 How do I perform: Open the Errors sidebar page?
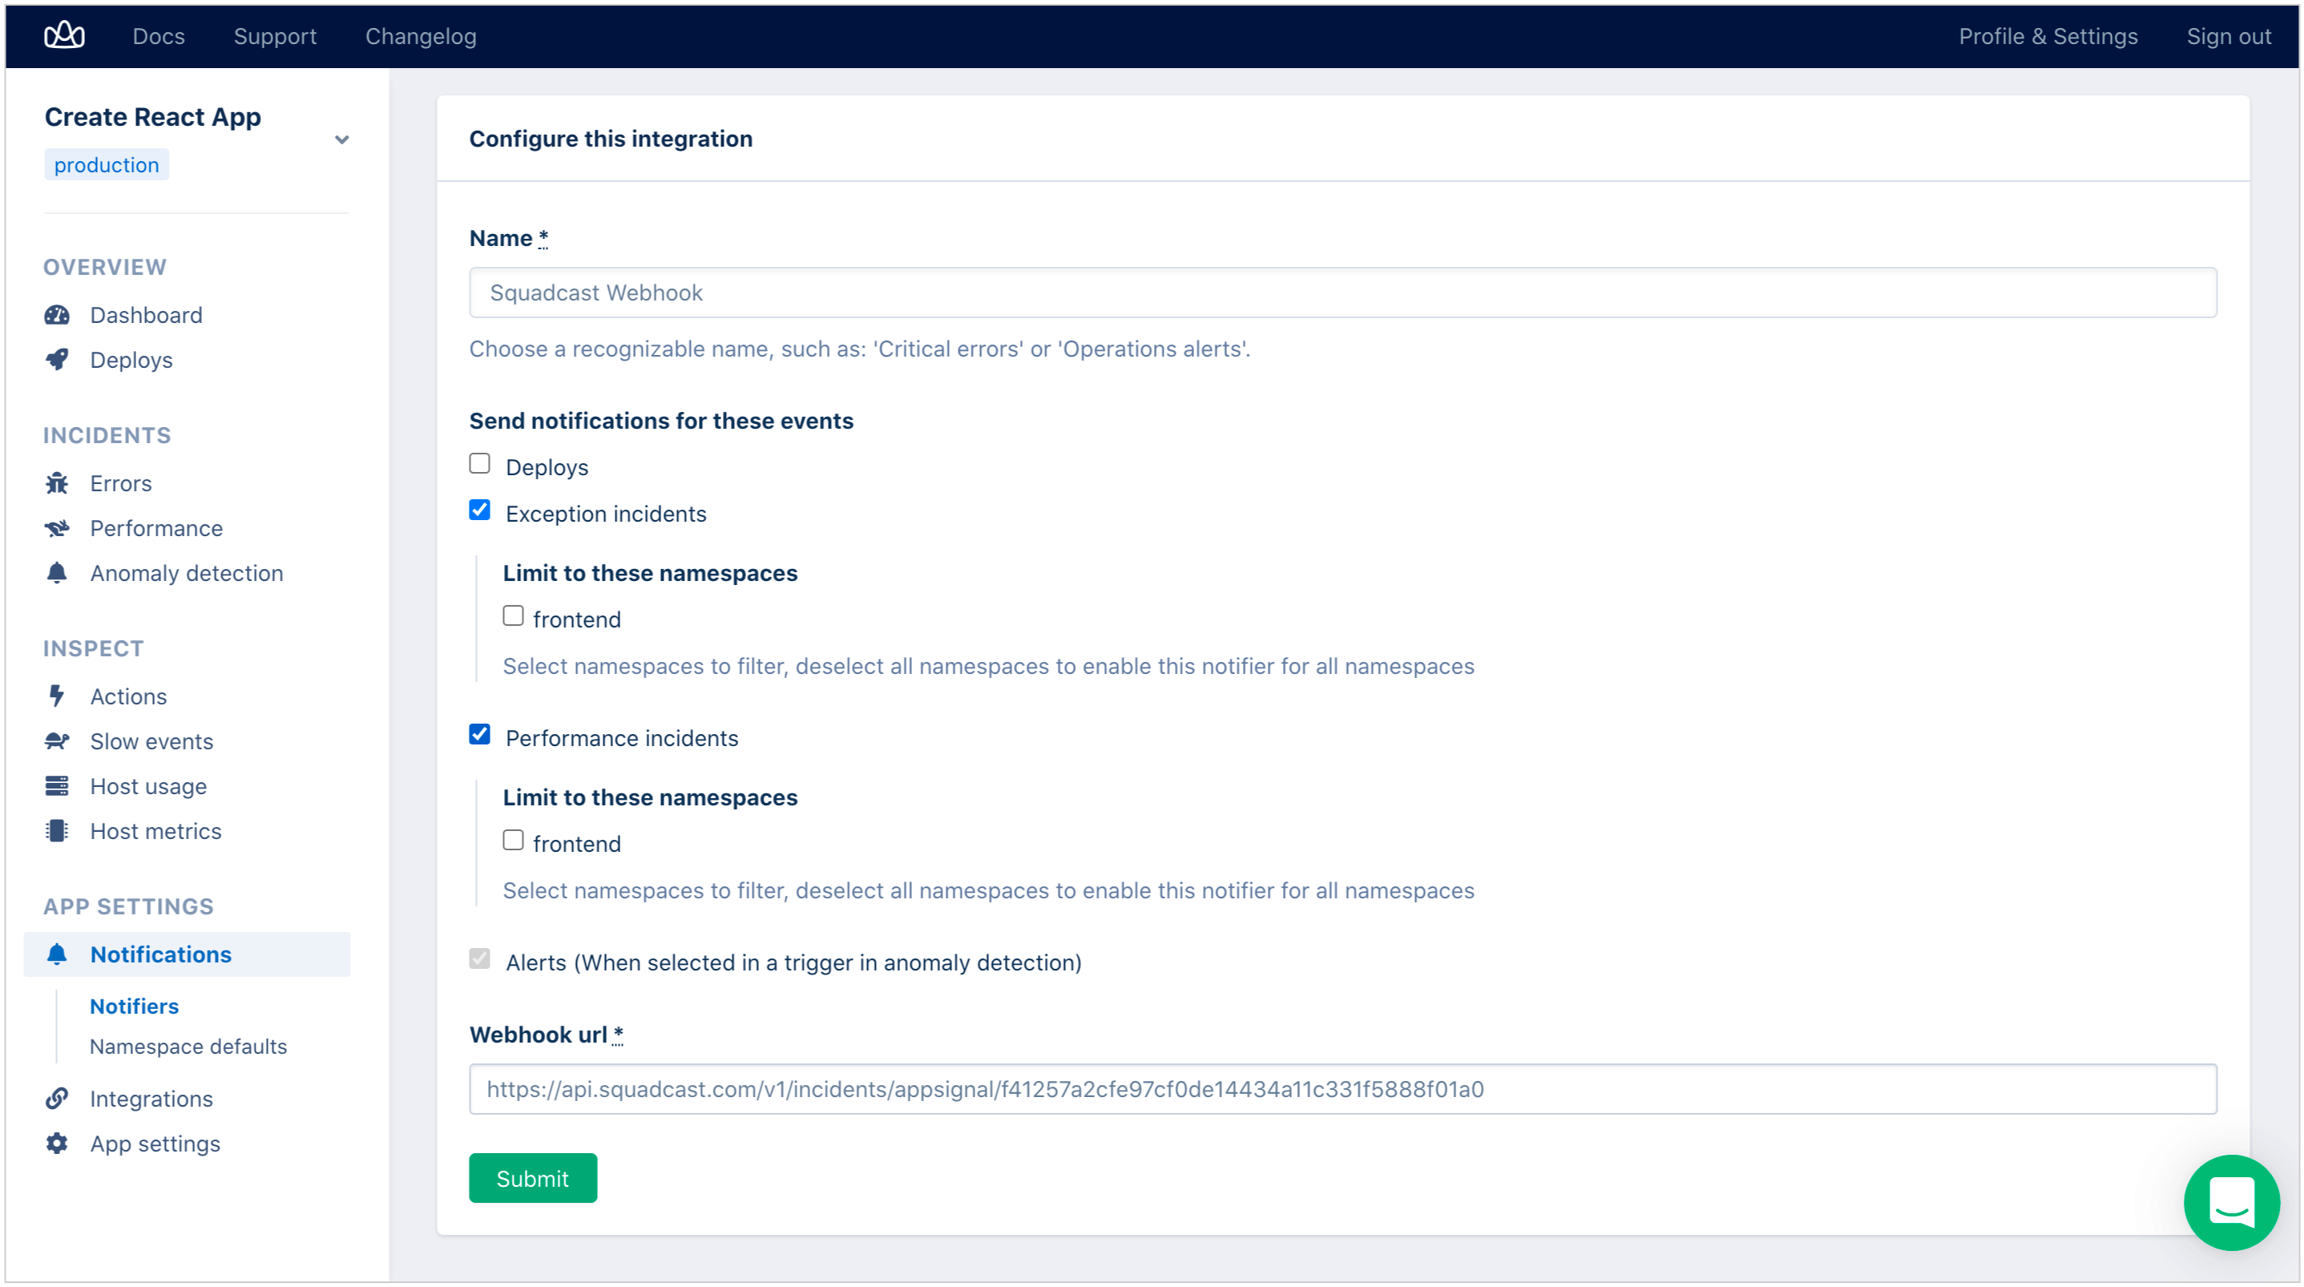[x=121, y=483]
